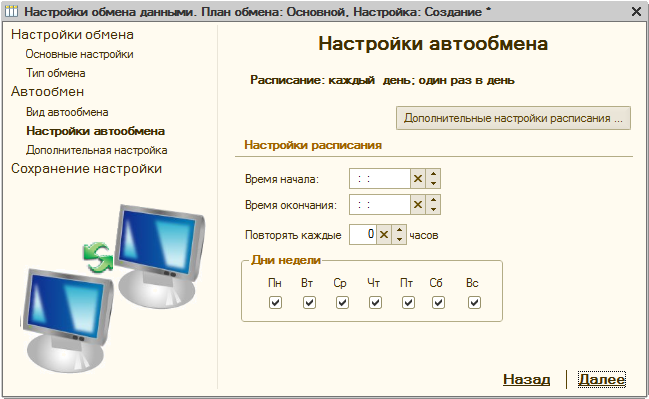Screen dimensions: 649x399
Task: Clear the Время начала field with X icon
Action: pos(418,179)
